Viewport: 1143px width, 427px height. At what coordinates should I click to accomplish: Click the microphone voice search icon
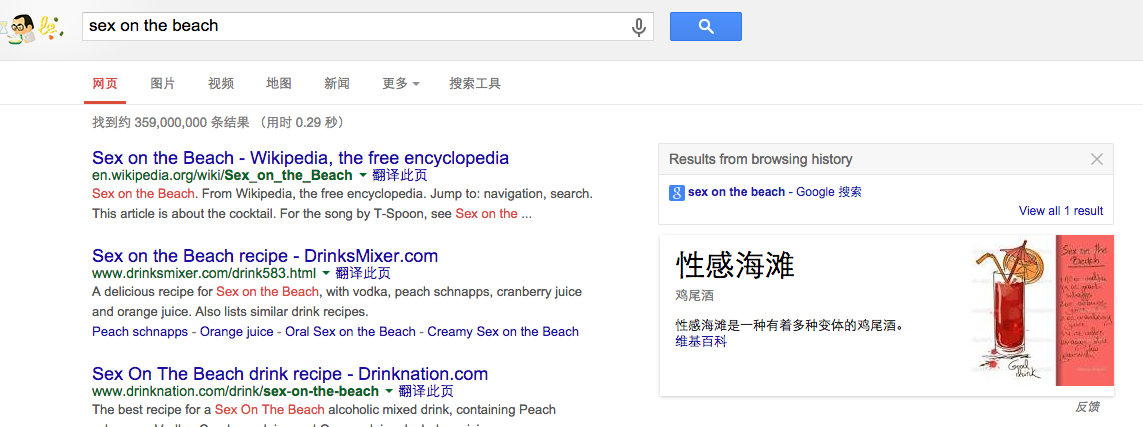639,27
